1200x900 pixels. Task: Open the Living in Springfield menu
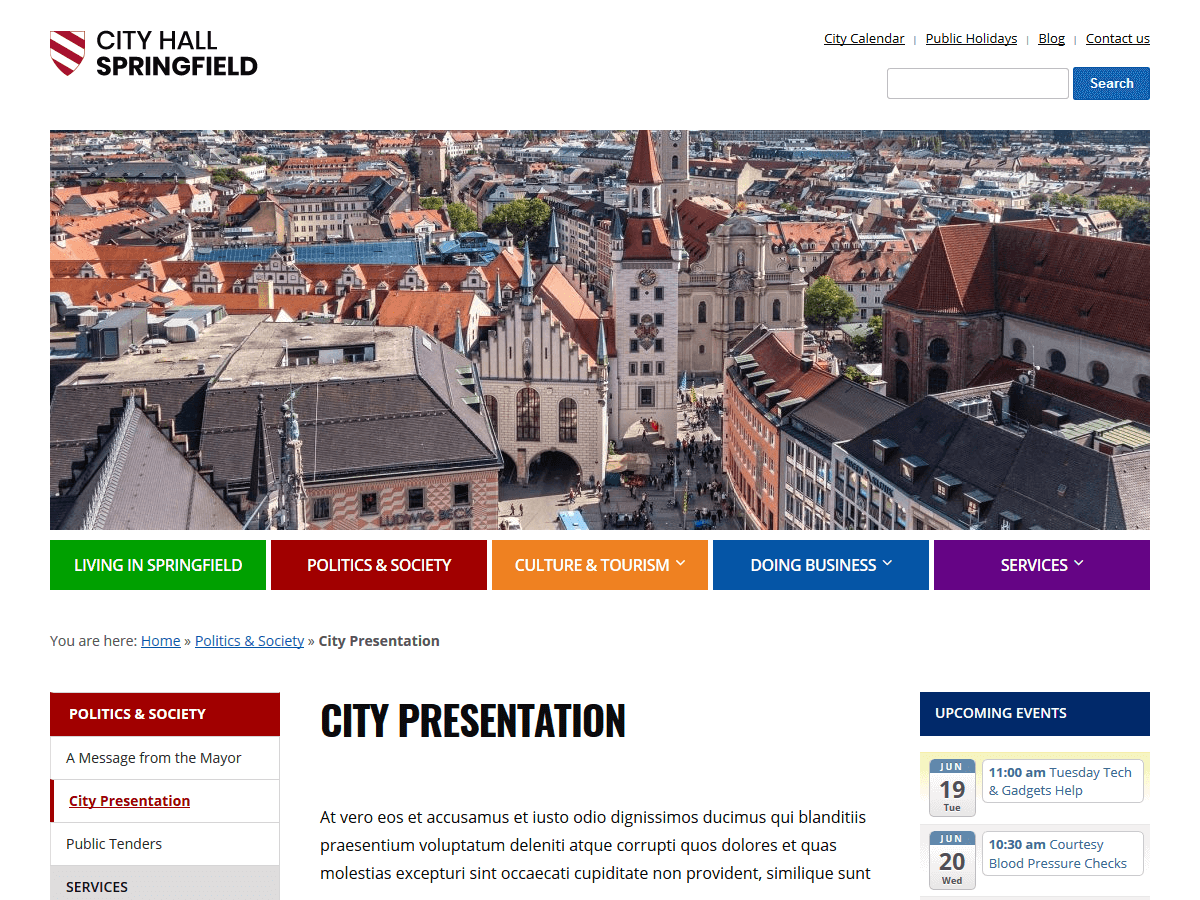coord(158,565)
